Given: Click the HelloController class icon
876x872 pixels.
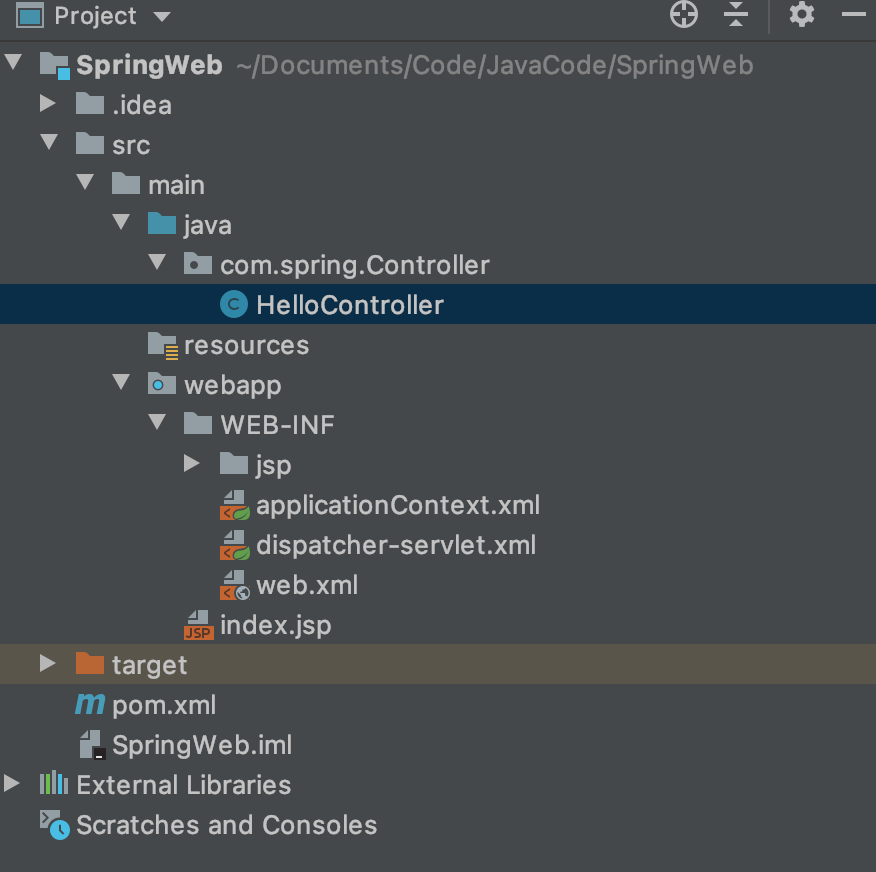Looking at the screenshot, I should (234, 305).
